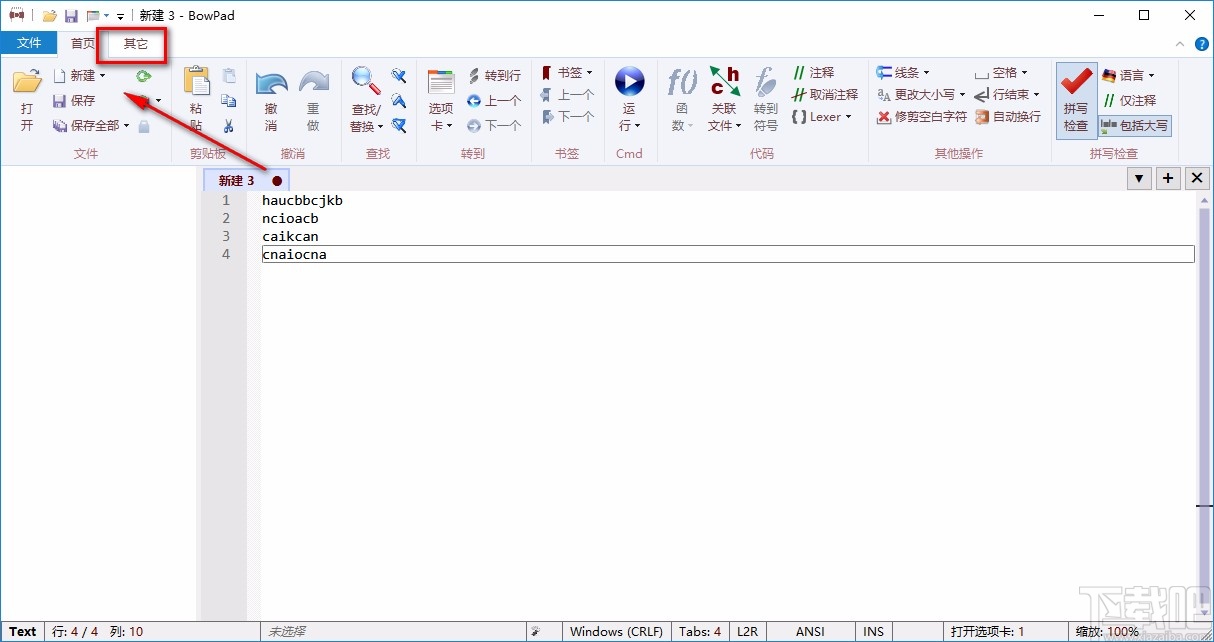This screenshot has height=642, width=1214.
Task: Collapse the ribbon with the caret arrow
Action: pyautogui.click(x=1181, y=44)
